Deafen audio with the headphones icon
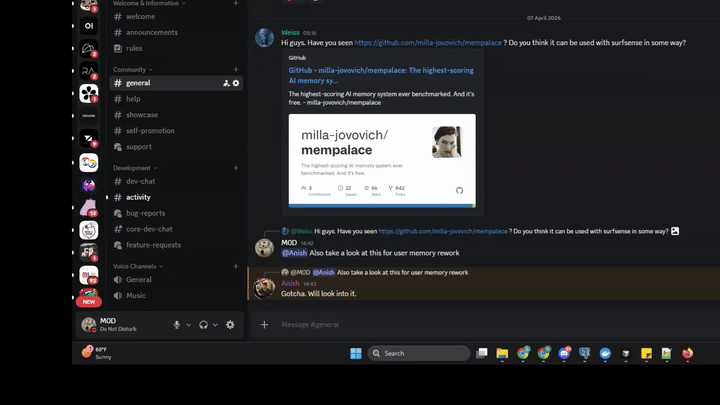The width and height of the screenshot is (720, 405). coord(203,325)
